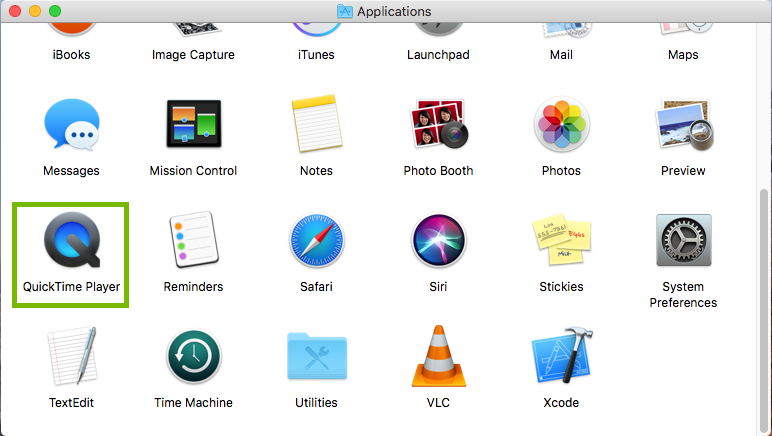The width and height of the screenshot is (772, 436).
Task: Click the vertical scrollbar thumb
Action: (x=764, y=312)
